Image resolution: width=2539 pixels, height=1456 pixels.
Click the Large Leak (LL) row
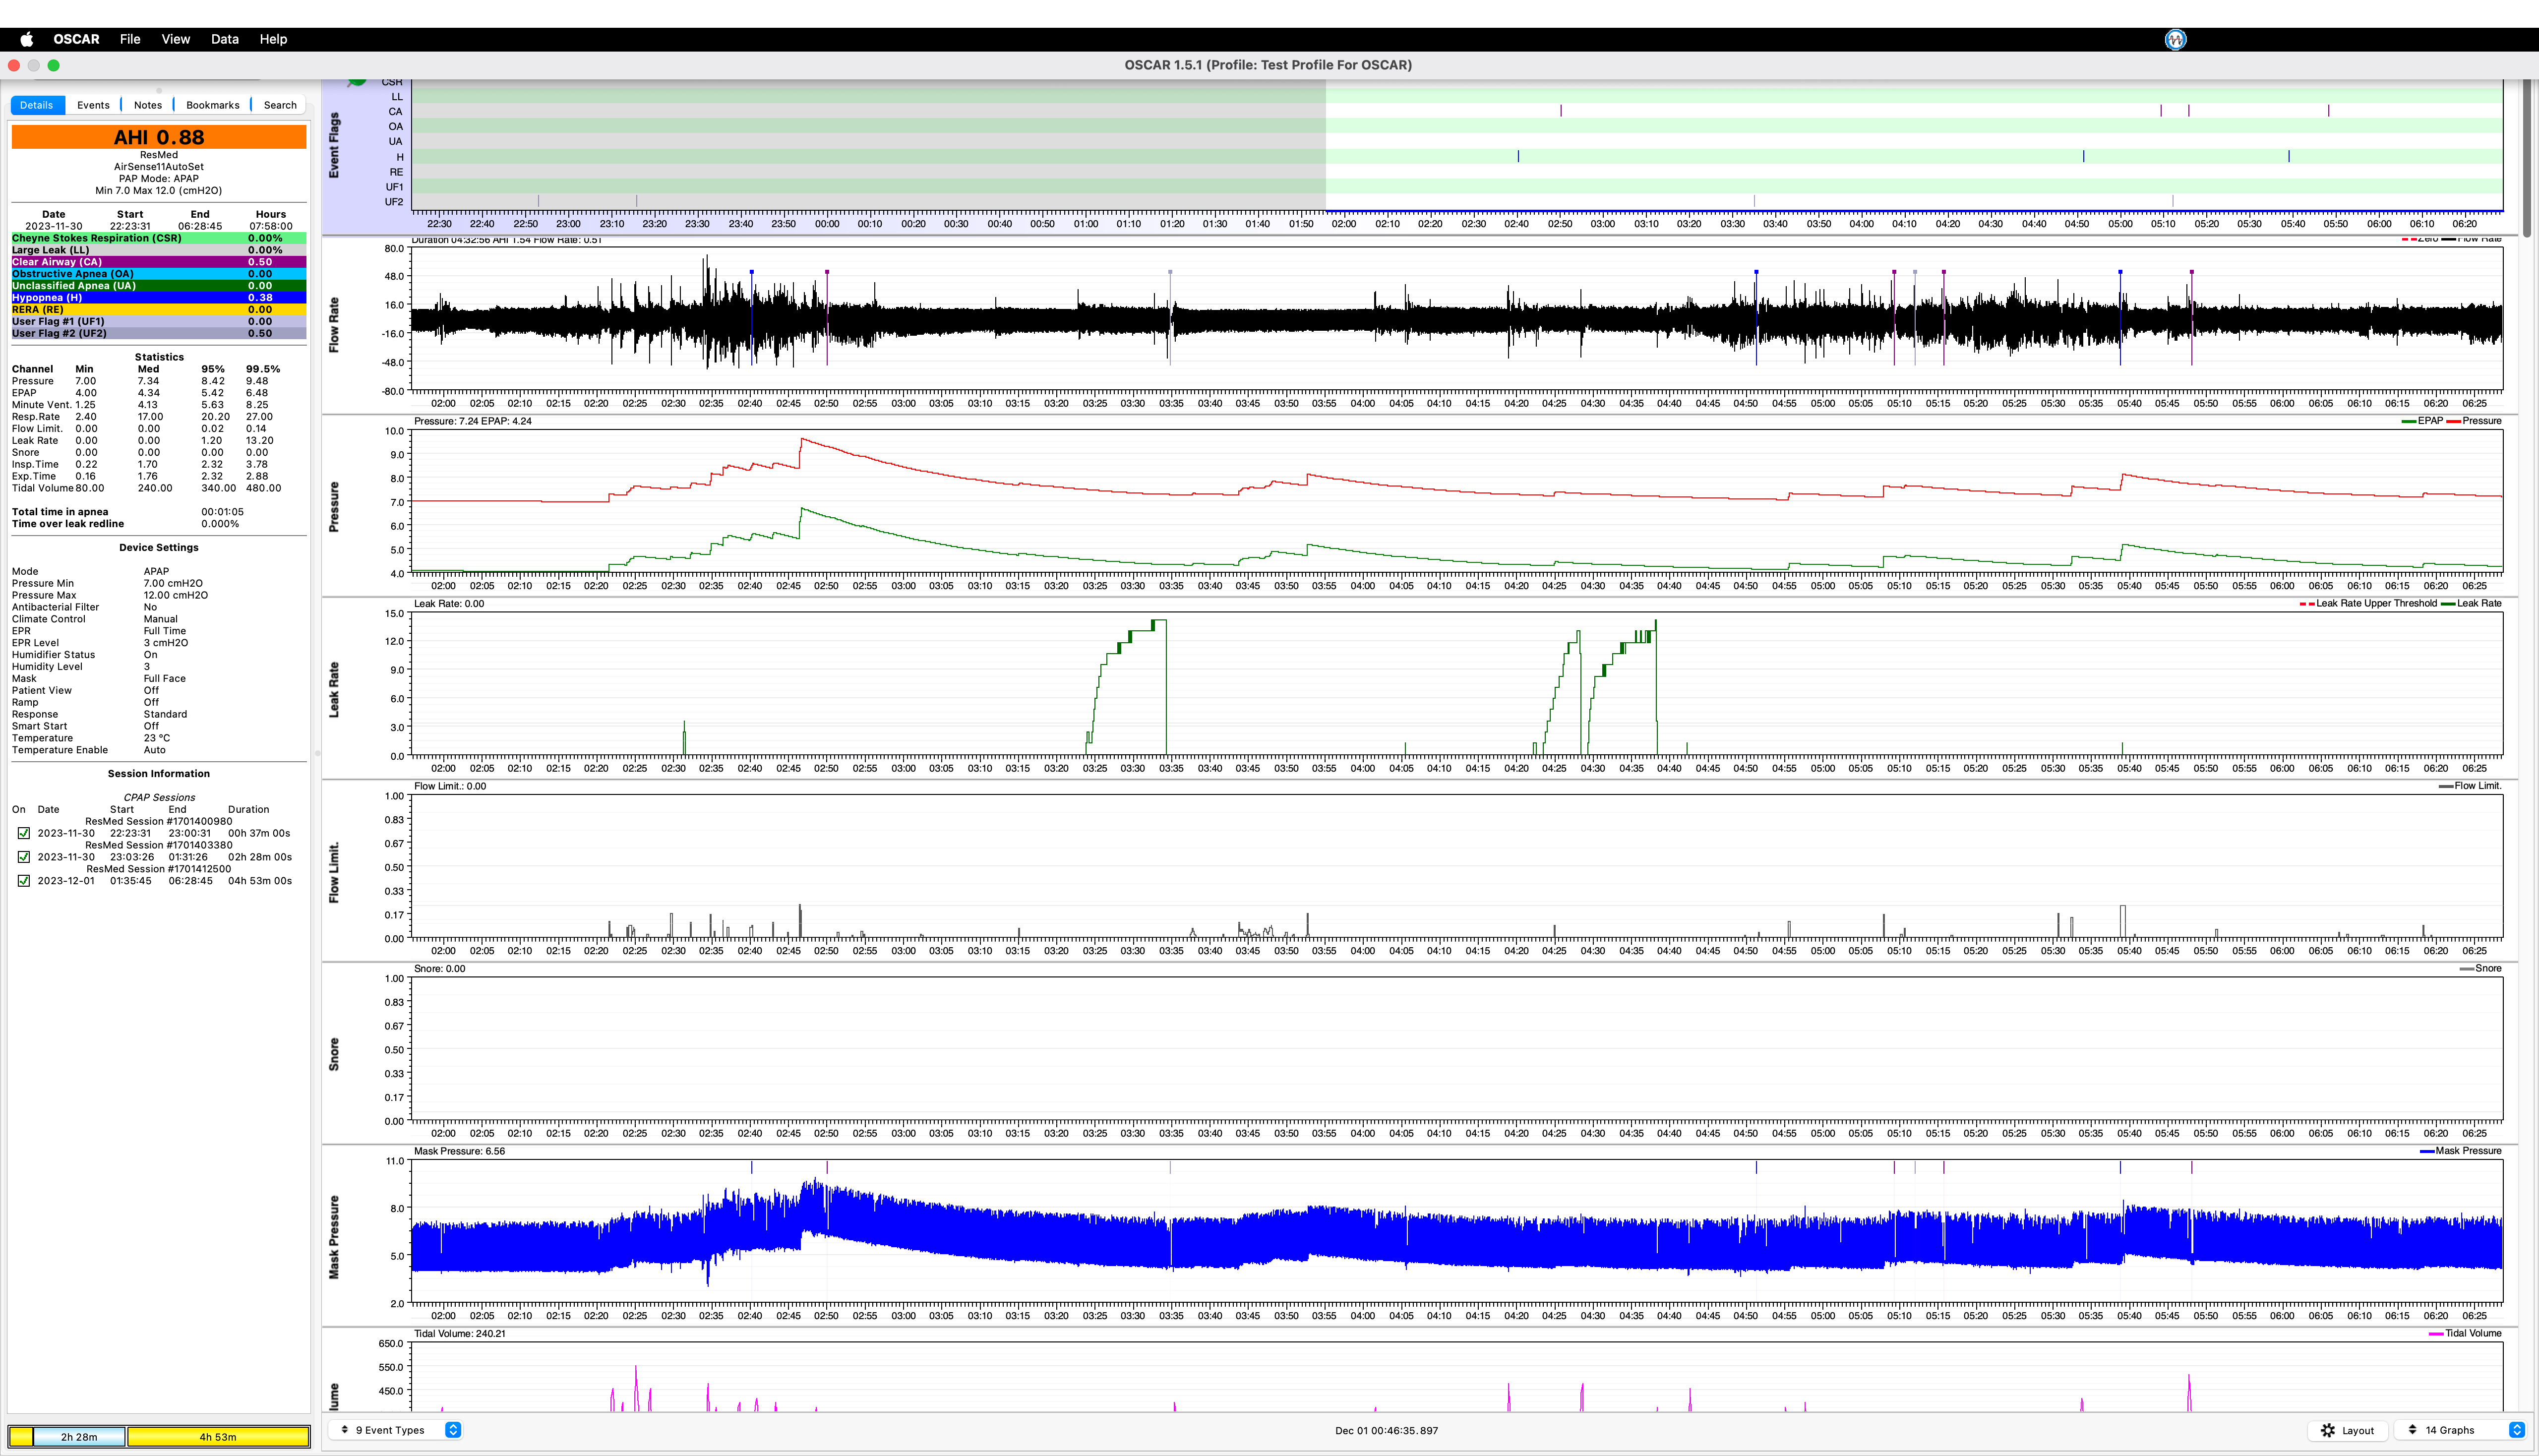click(159, 250)
